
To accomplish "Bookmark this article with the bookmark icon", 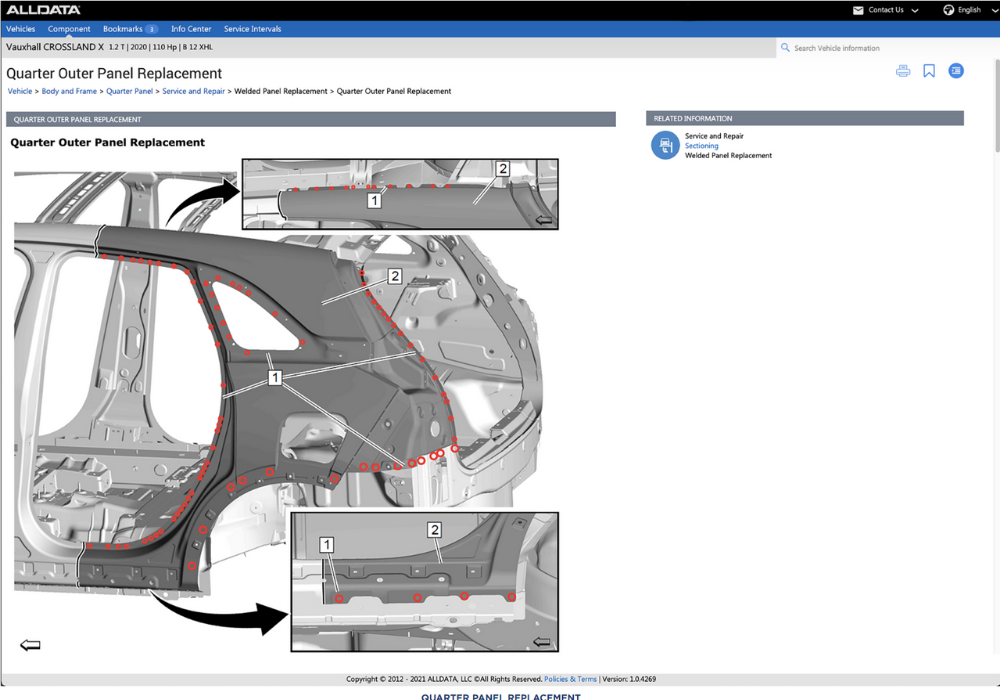I will coord(929,71).
